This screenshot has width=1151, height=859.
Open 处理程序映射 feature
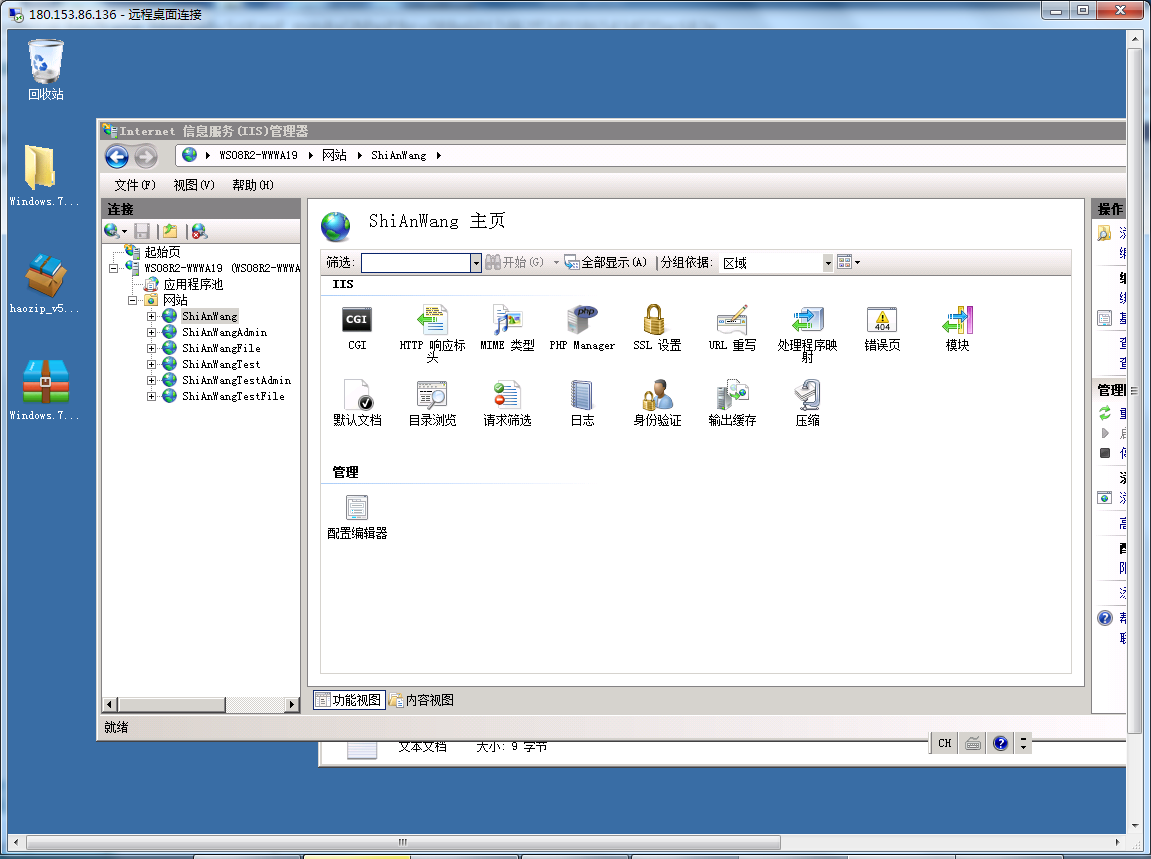tap(807, 333)
